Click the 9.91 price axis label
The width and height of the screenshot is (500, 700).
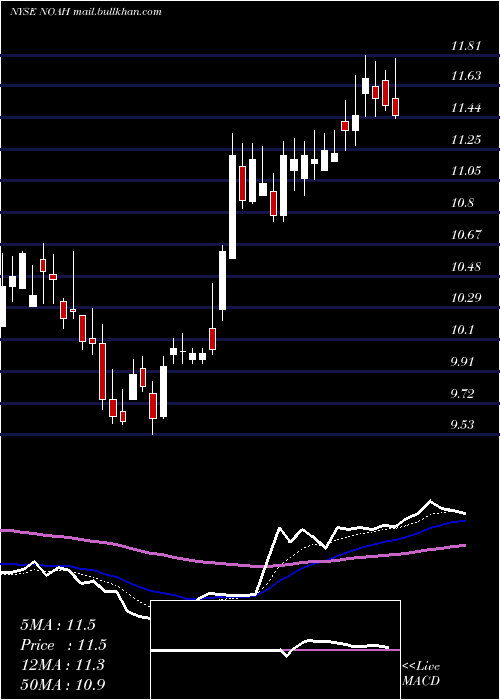click(462, 361)
